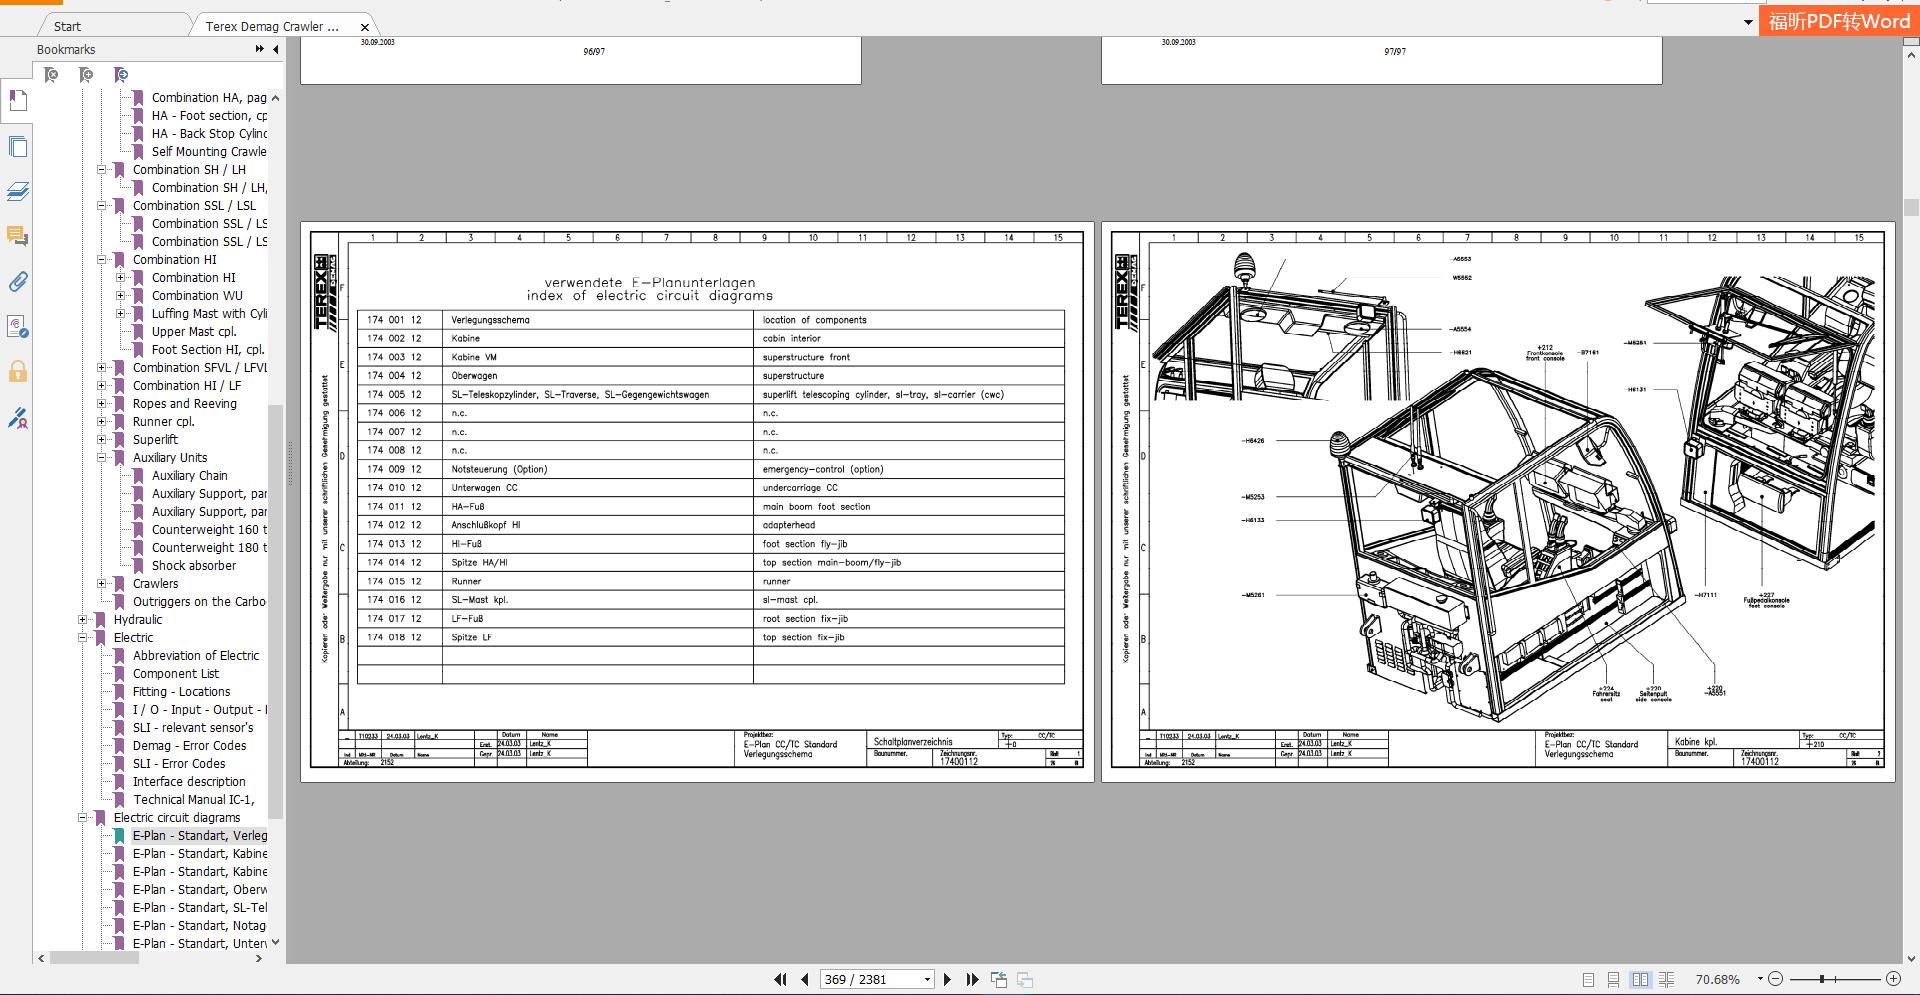
Task: Click the bookmarks panel horizontal scrollbar
Action: coord(93,958)
